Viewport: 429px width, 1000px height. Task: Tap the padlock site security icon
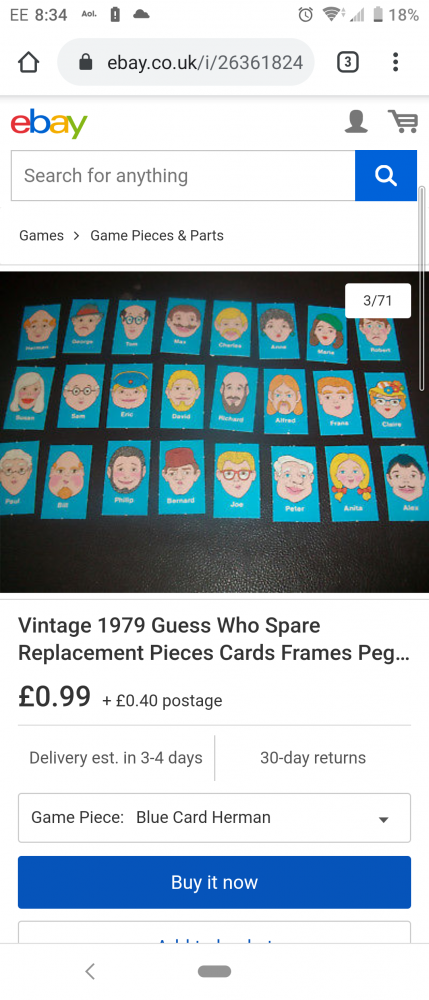click(85, 62)
